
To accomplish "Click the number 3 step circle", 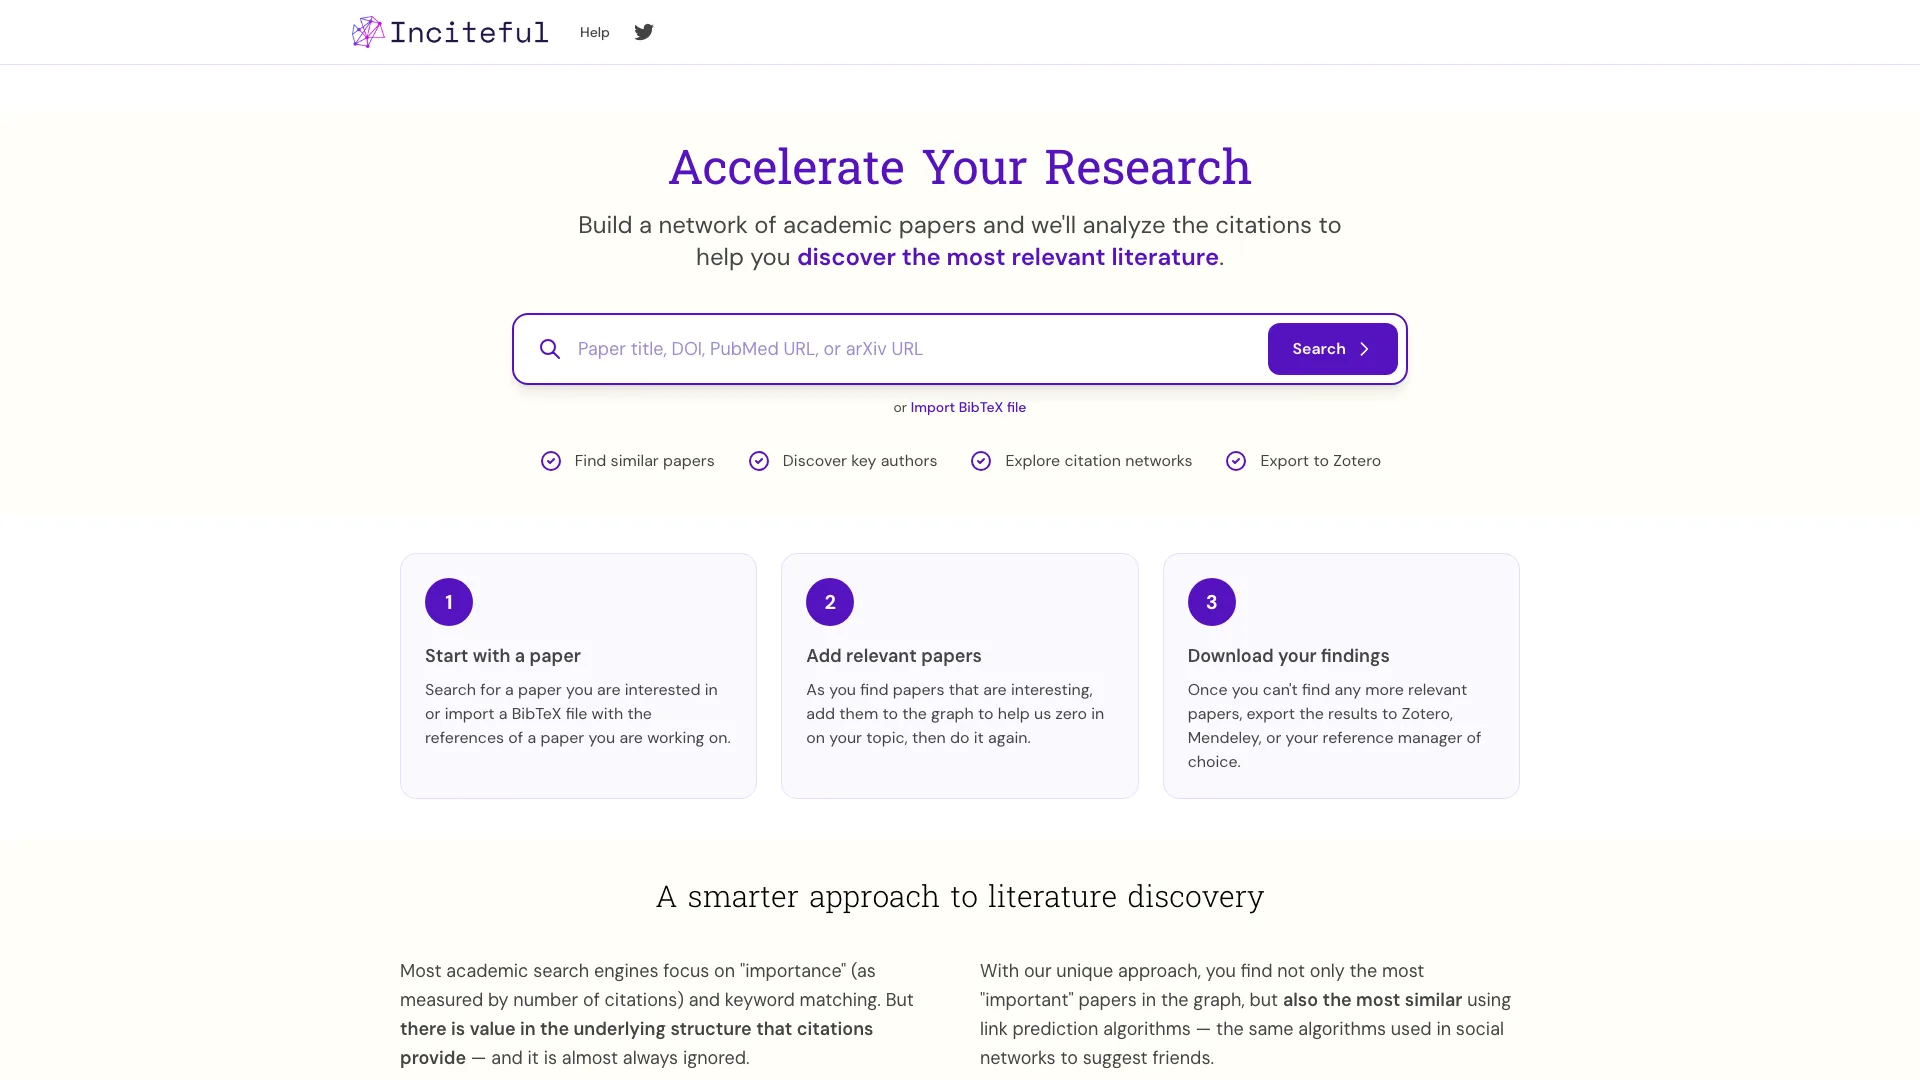I will pos(1212,602).
